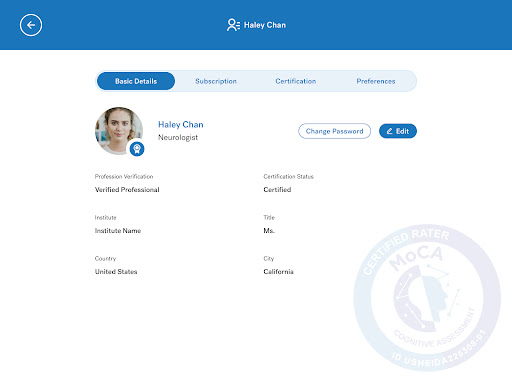This screenshot has width=512, height=384.
Task: Click the certification badge on profile photo
Action: [137, 149]
